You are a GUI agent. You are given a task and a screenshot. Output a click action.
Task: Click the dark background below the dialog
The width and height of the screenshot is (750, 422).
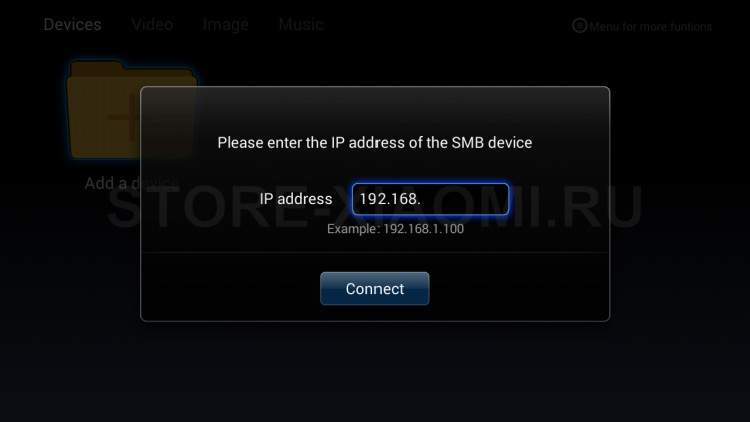375,371
